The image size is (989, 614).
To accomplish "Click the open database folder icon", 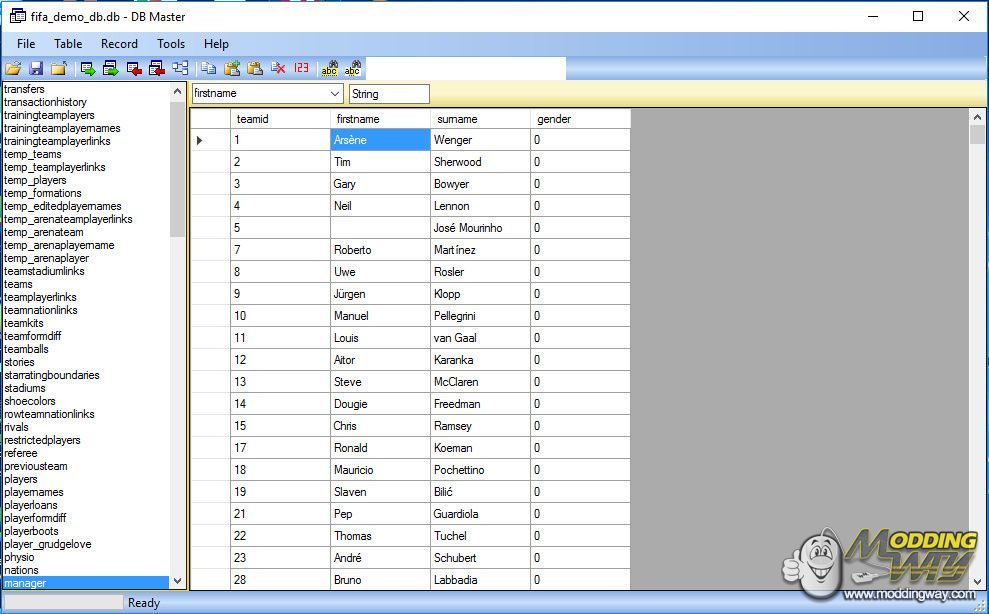I will tap(13, 69).
